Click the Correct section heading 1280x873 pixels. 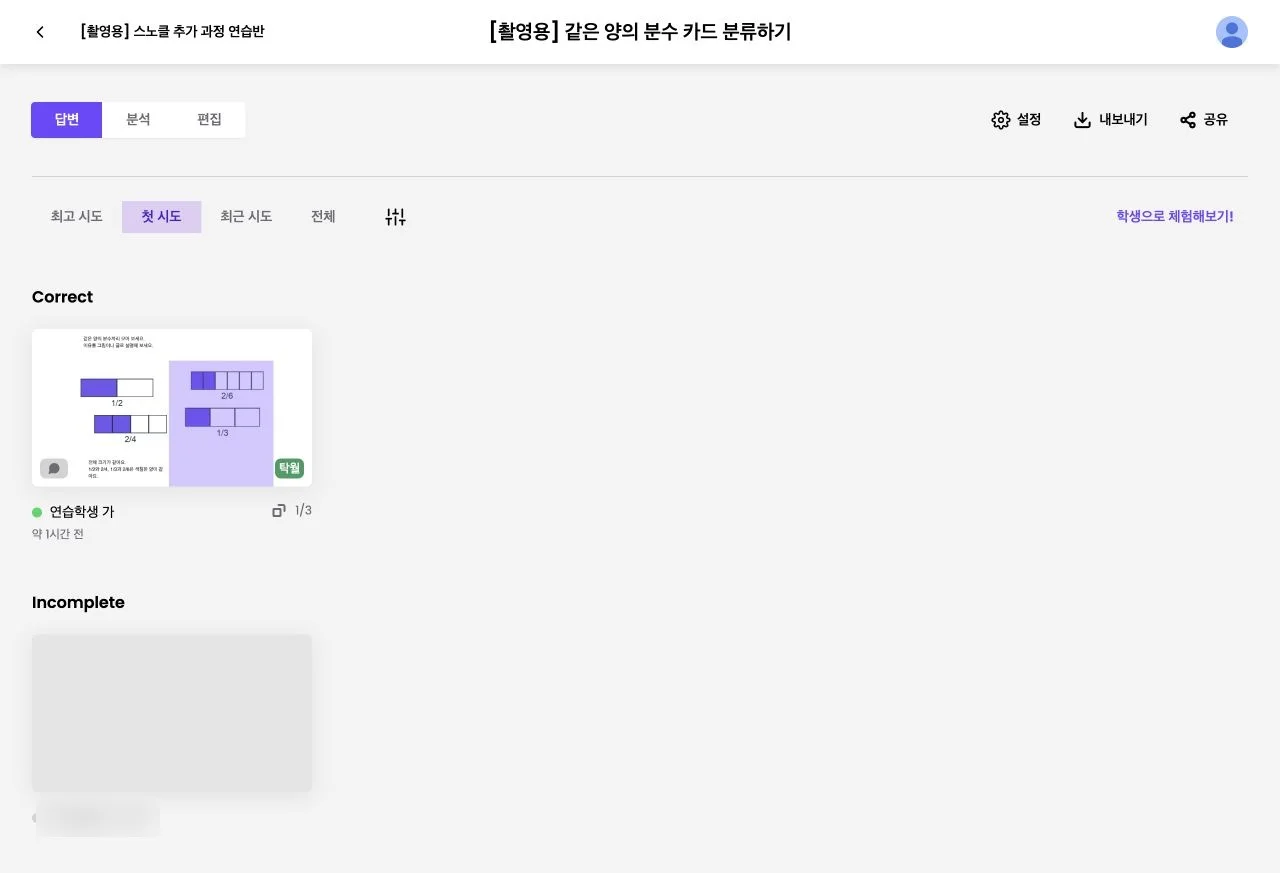click(62, 297)
